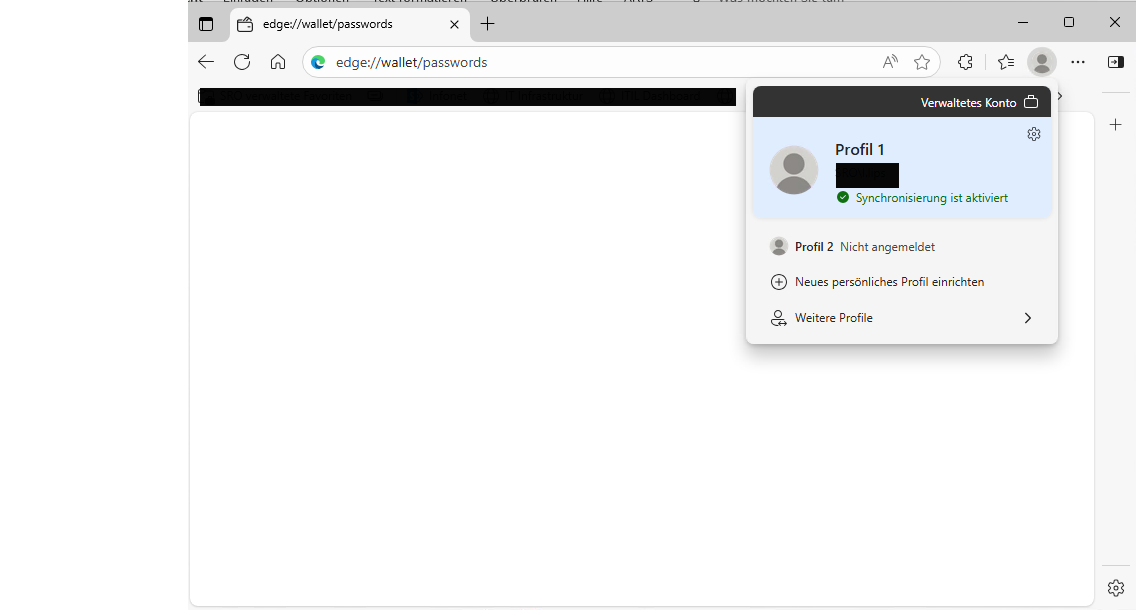This screenshot has width=1136, height=610.
Task: Toggle the sidebar panel icon
Action: click(x=1116, y=62)
